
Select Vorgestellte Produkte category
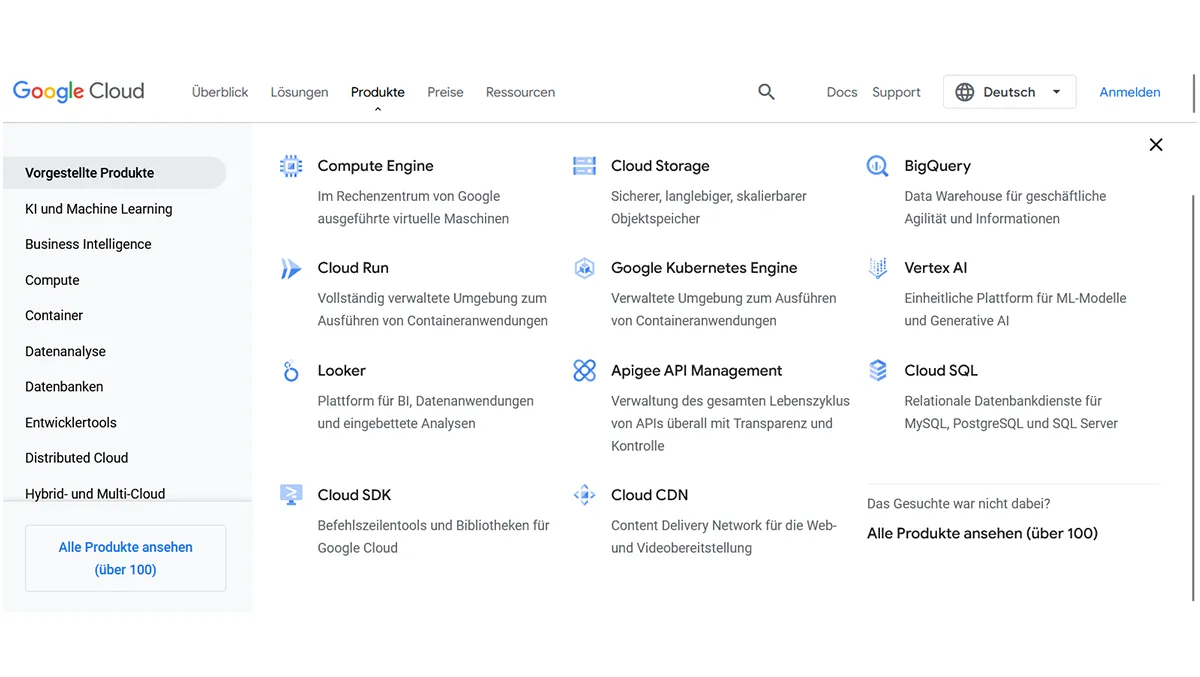point(115,173)
